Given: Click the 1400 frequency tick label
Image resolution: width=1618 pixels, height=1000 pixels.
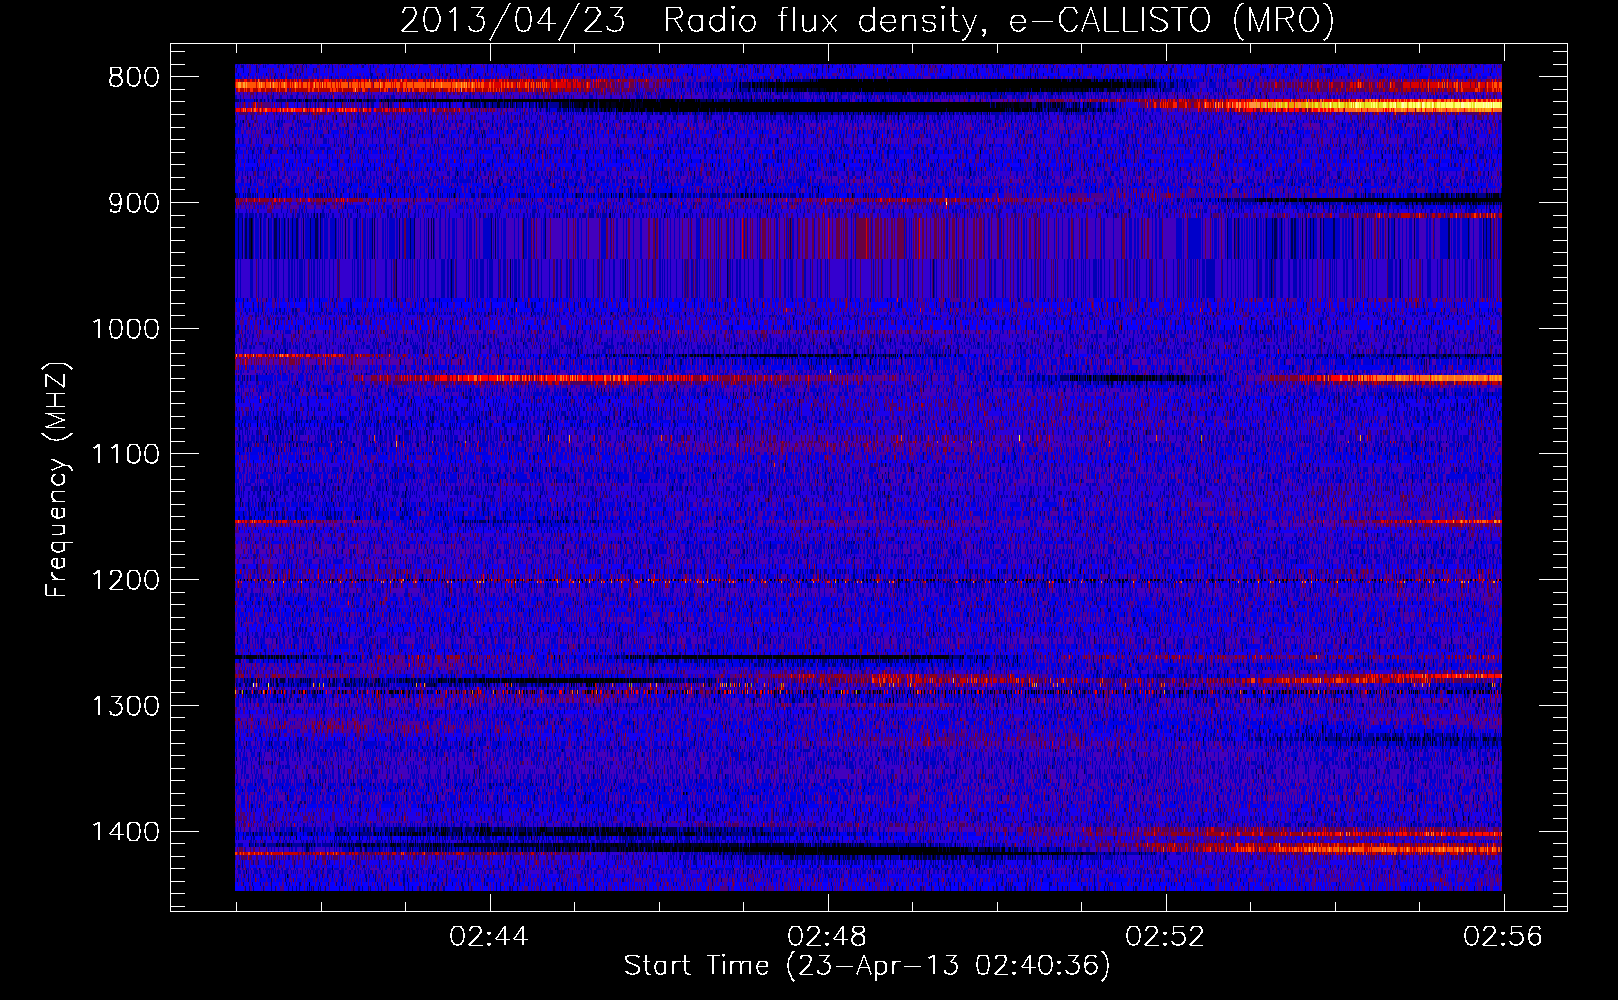Looking at the screenshot, I should click(125, 832).
